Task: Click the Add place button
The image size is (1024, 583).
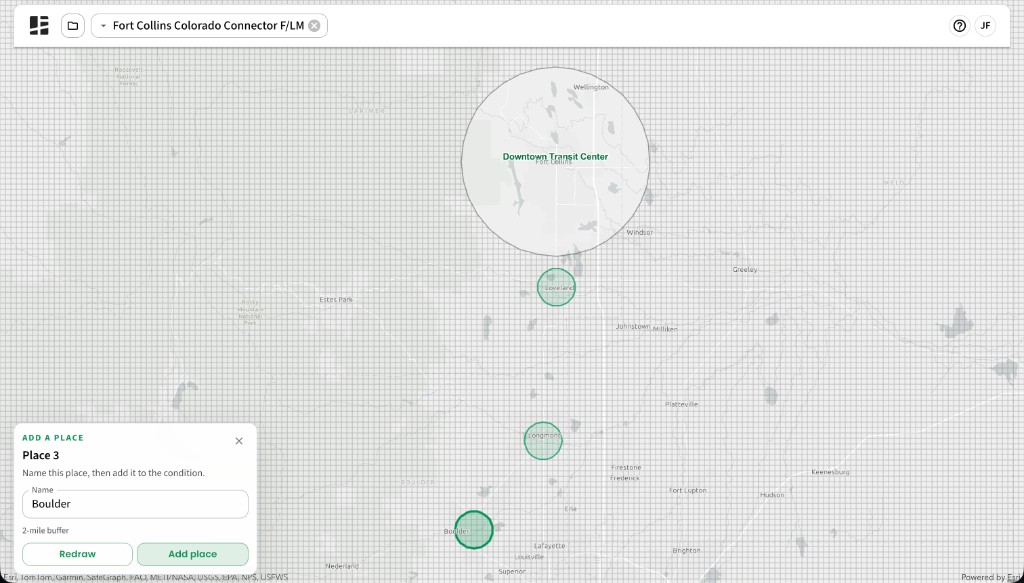Action: (193, 554)
